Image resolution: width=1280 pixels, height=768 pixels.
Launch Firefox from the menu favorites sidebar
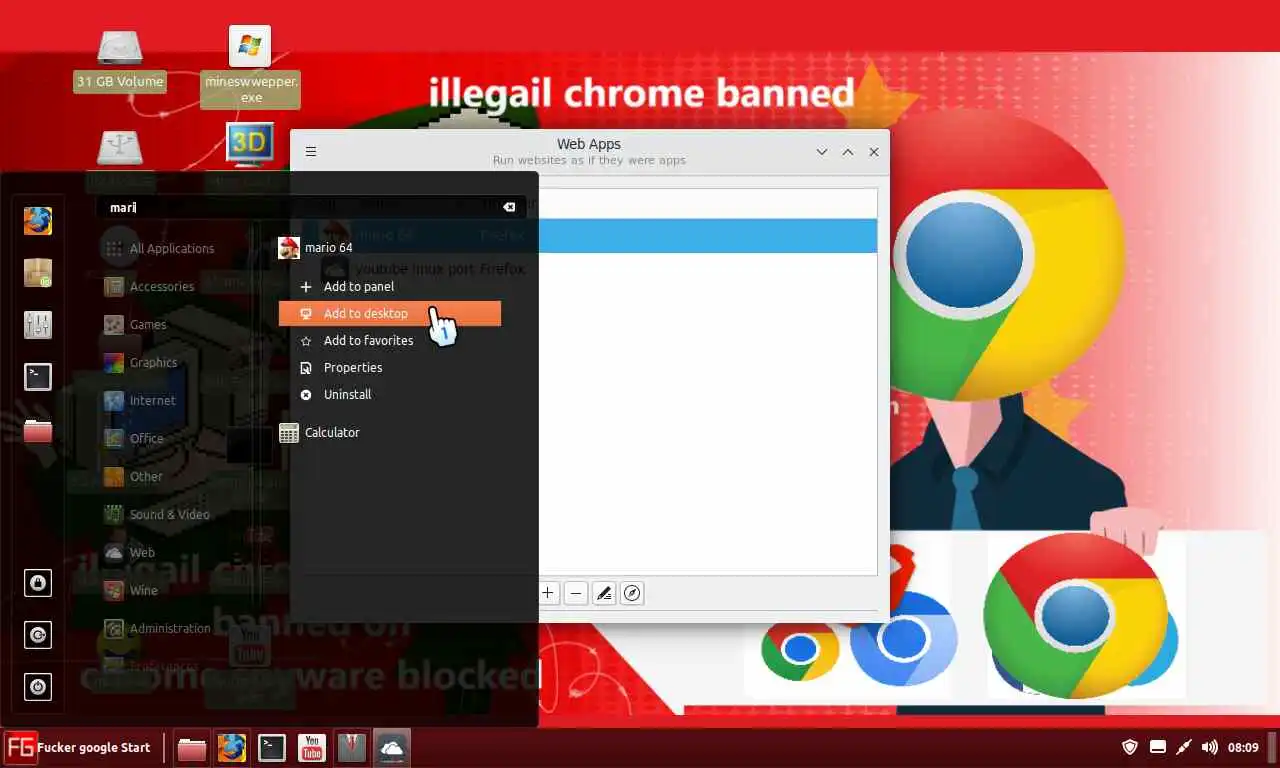pyautogui.click(x=38, y=220)
